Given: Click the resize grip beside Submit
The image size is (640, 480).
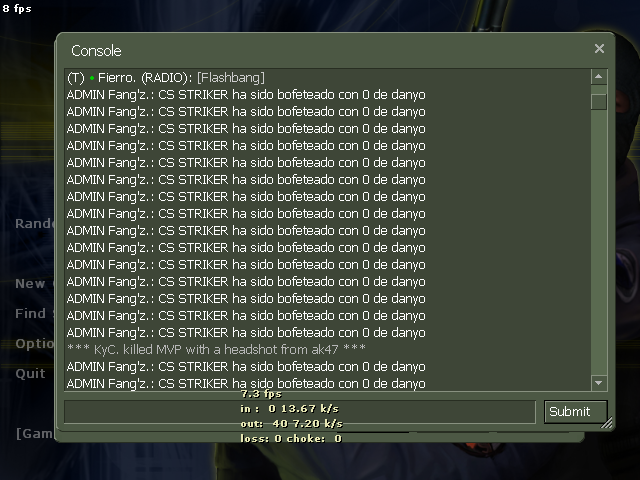Looking at the screenshot, I should [x=607, y=423].
